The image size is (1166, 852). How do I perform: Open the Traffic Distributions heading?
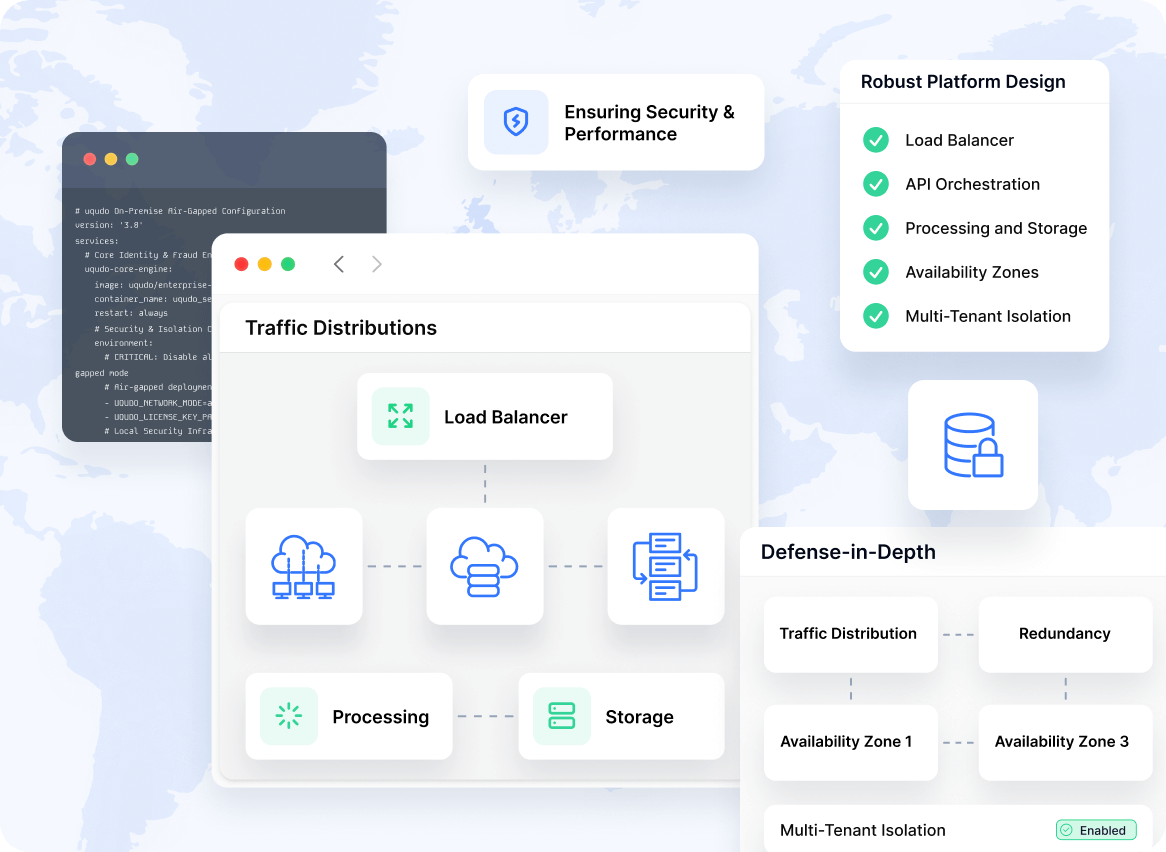pyautogui.click(x=341, y=328)
